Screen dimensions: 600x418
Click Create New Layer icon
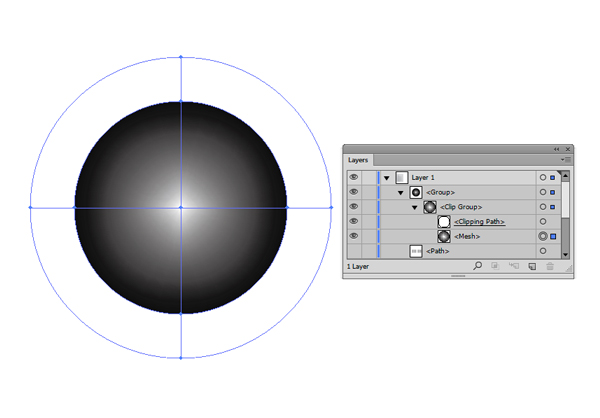coord(532,266)
